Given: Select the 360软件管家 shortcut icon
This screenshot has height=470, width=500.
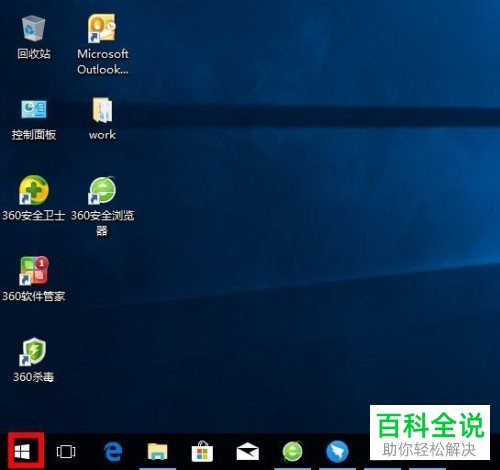Looking at the screenshot, I should coord(34,270).
